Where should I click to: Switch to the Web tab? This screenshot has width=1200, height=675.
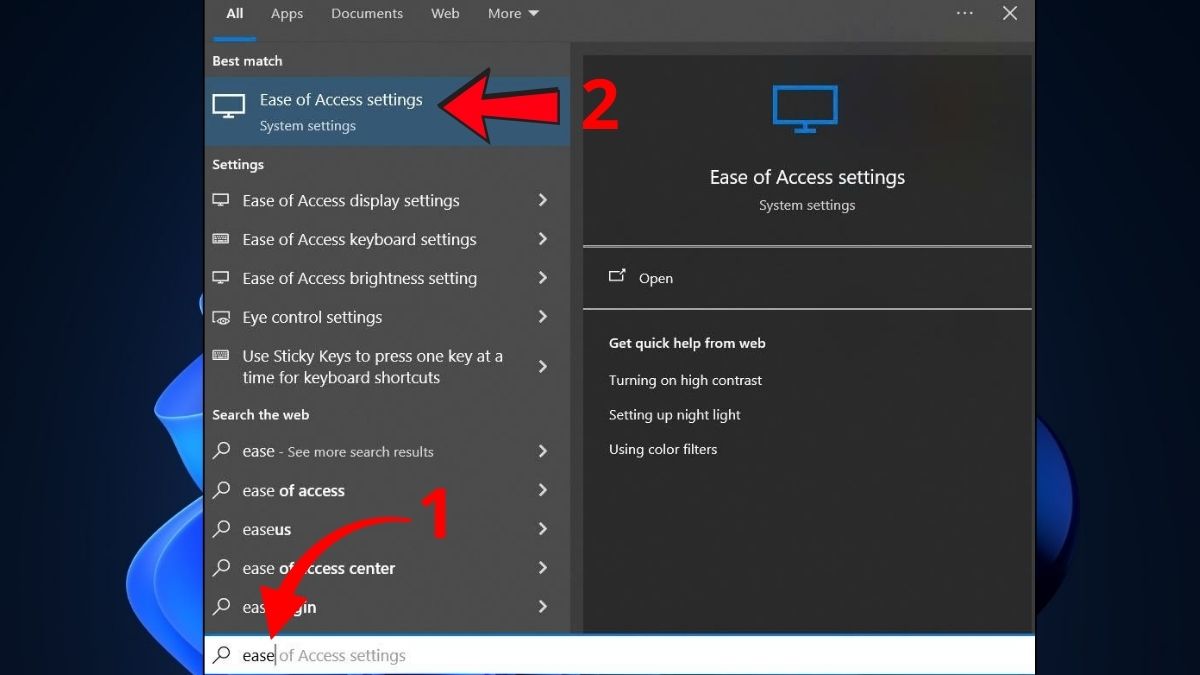(445, 13)
